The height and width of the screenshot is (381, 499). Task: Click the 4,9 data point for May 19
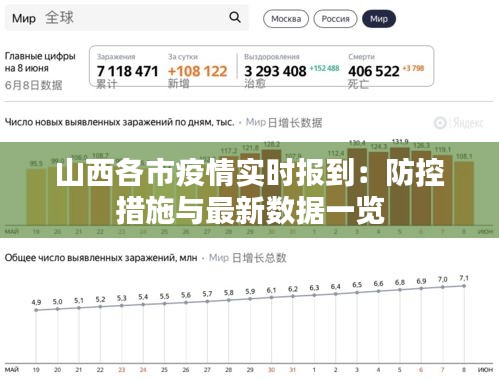click(36, 310)
